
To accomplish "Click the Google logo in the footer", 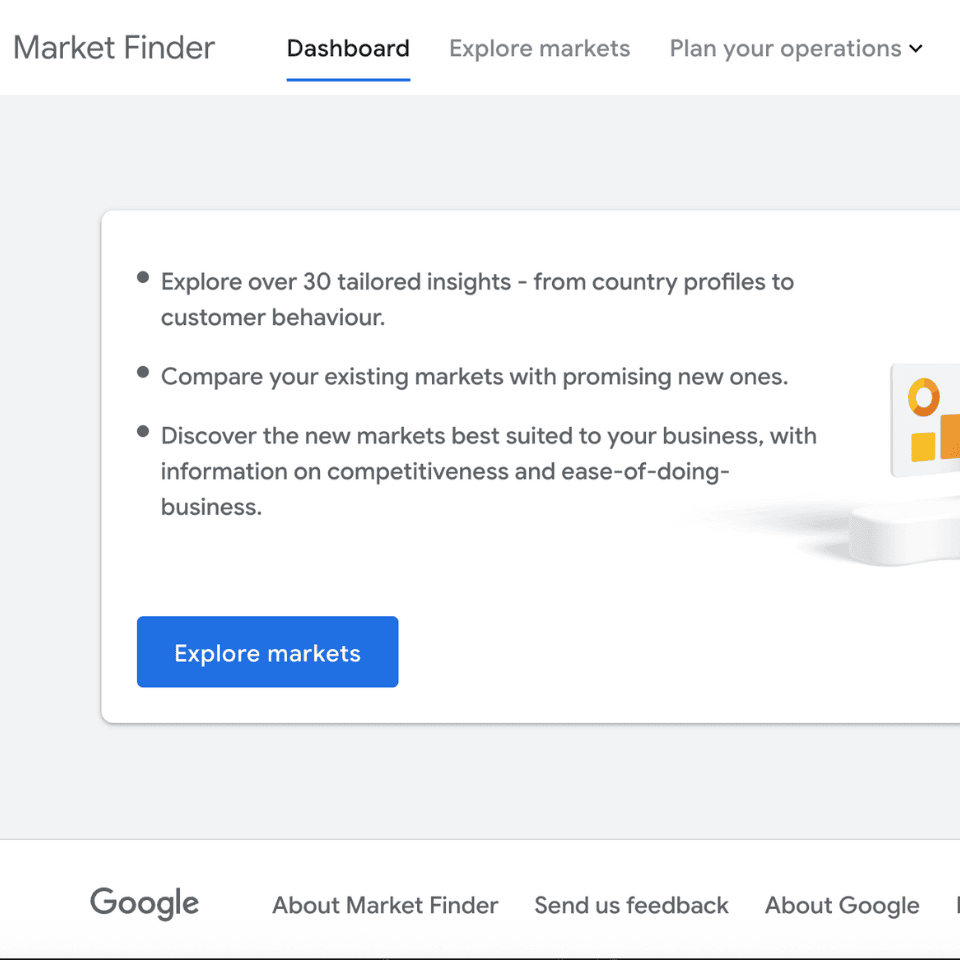I will click(145, 903).
